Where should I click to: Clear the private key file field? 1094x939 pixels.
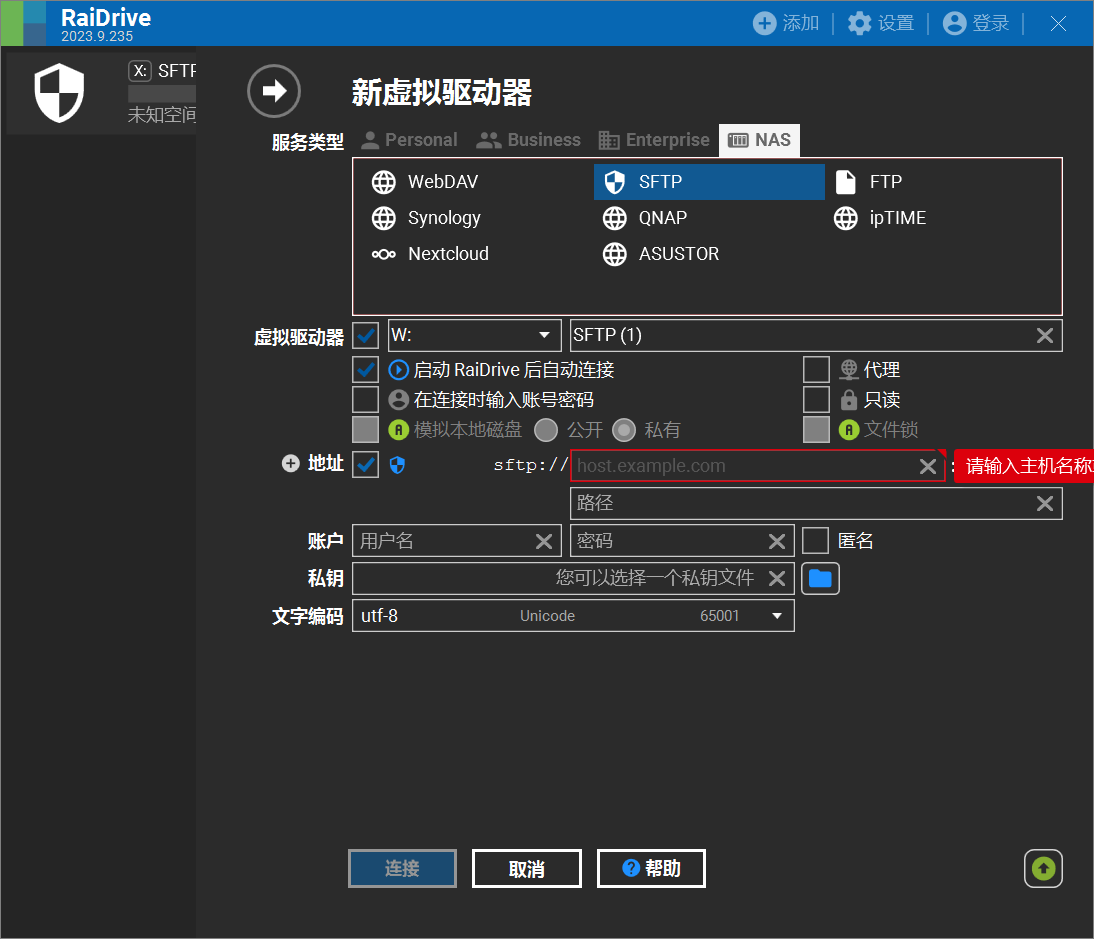(777, 578)
